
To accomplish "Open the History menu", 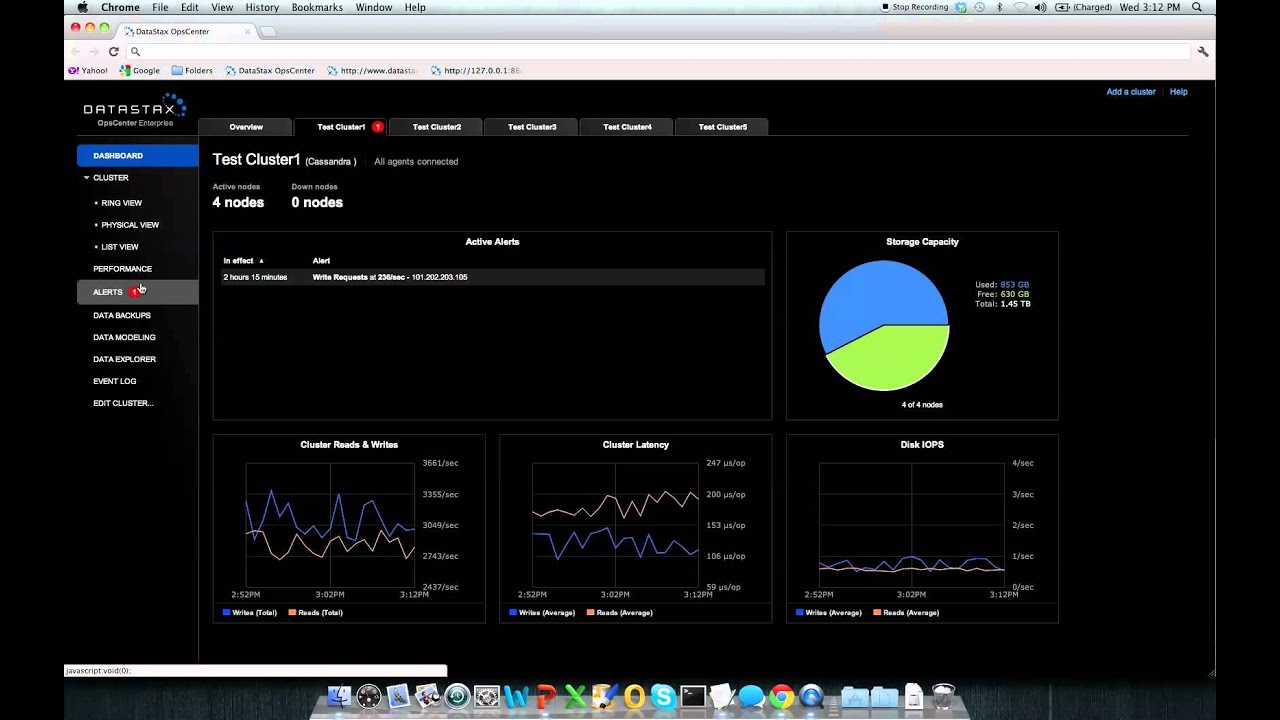I will click(262, 7).
